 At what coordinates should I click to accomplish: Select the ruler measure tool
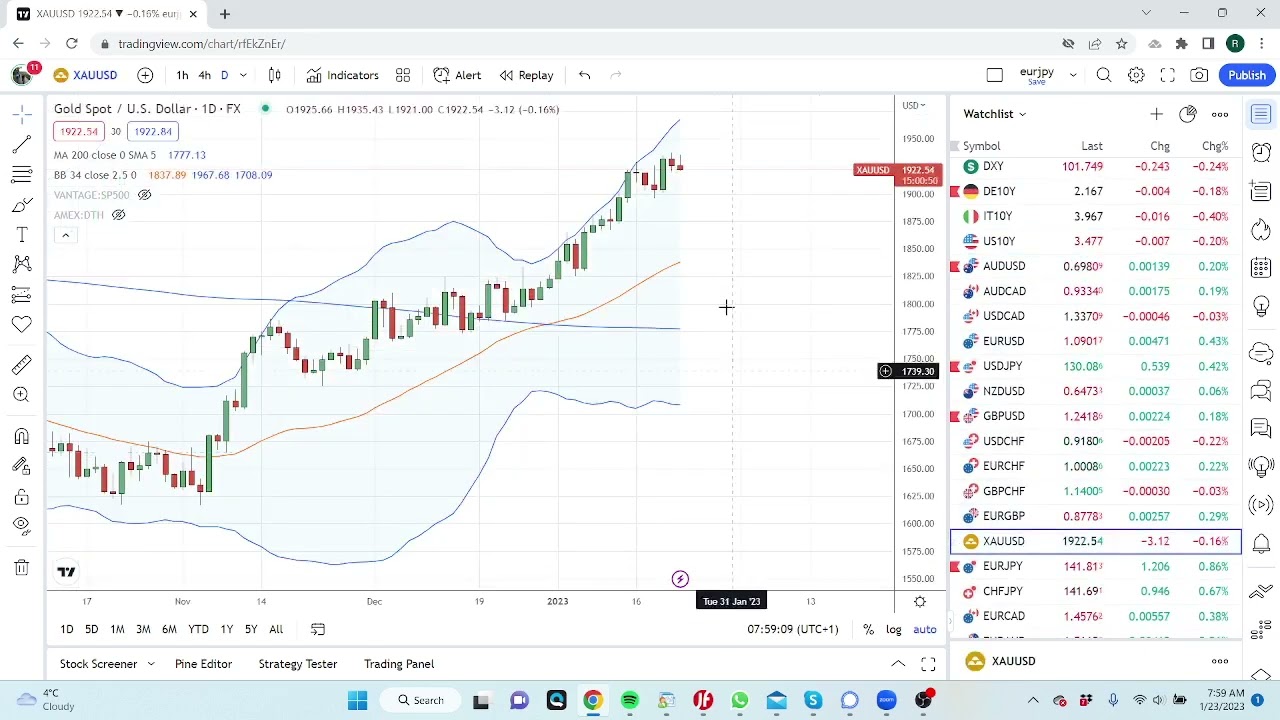click(21, 365)
